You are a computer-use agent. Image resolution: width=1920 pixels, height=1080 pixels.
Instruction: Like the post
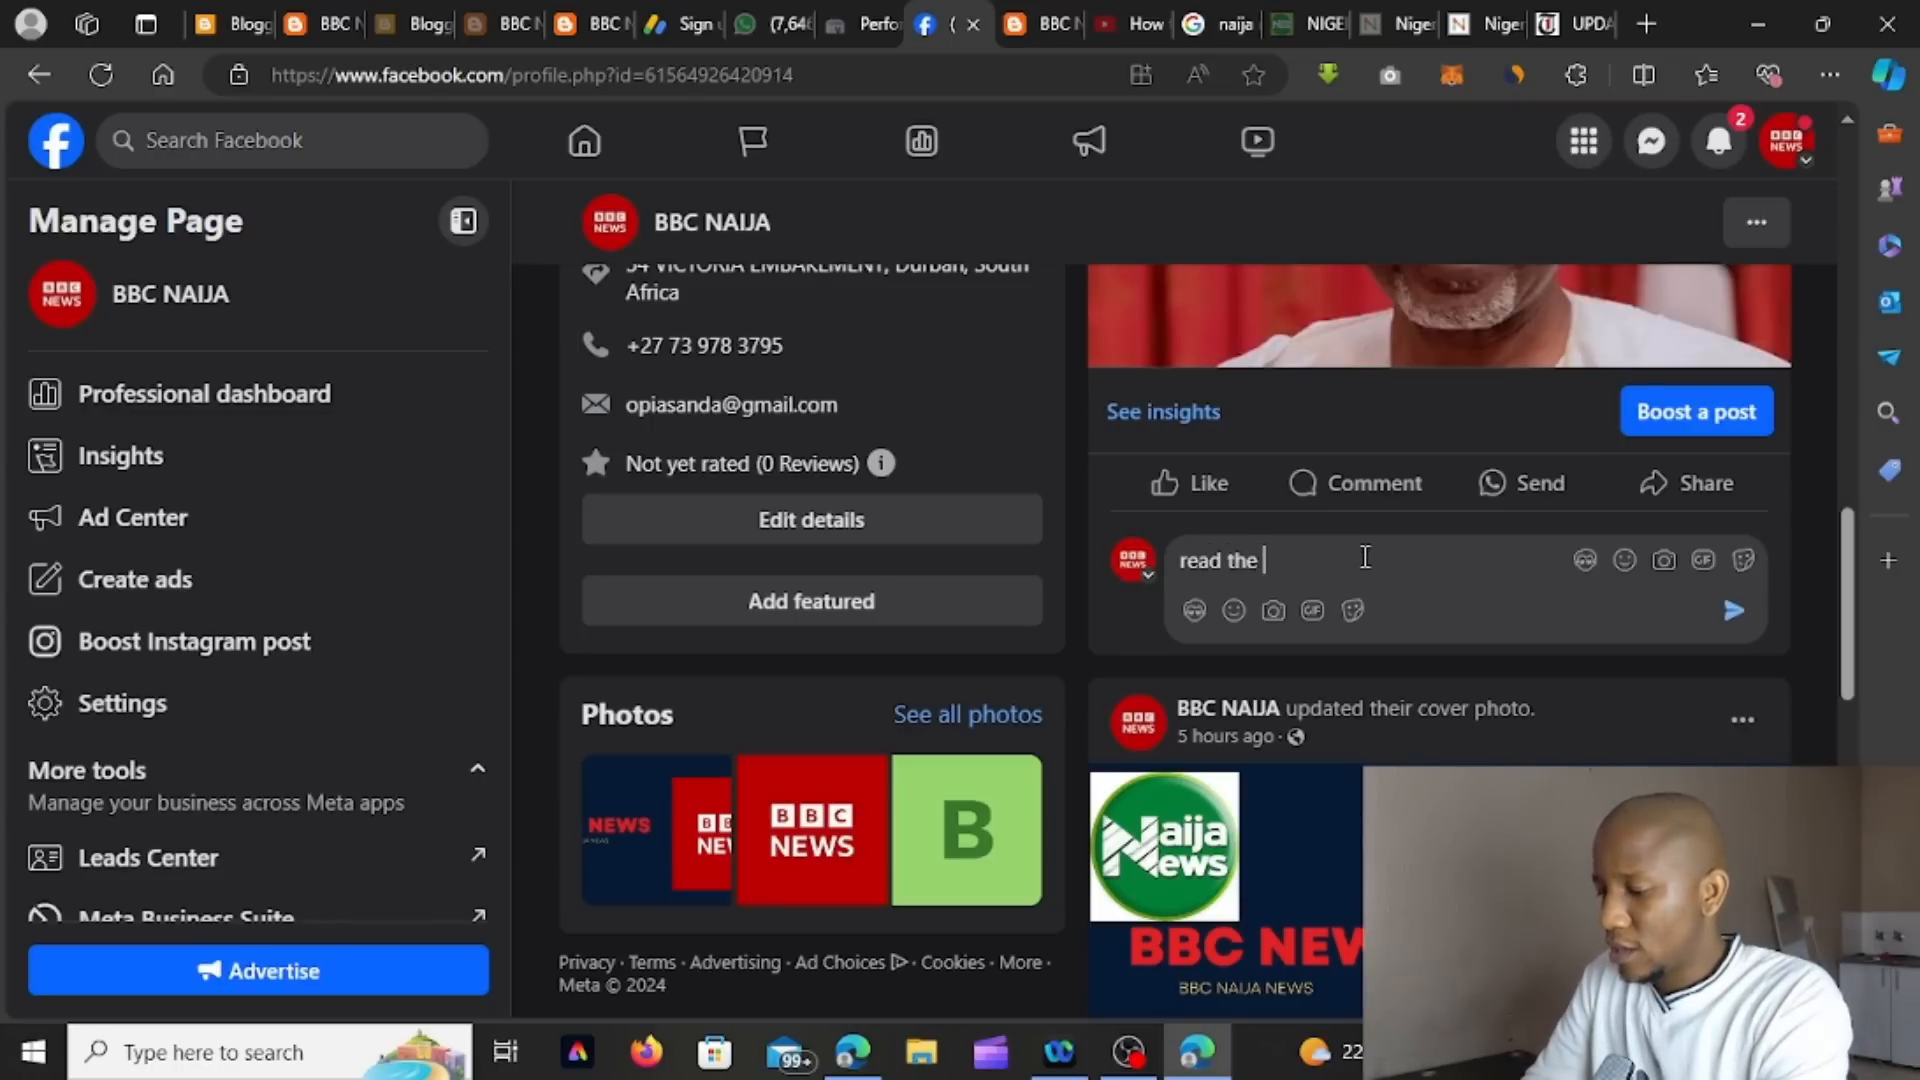[1189, 483]
